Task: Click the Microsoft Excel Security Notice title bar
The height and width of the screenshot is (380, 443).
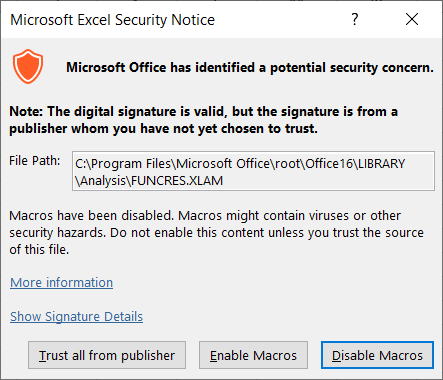Action: pos(112,20)
